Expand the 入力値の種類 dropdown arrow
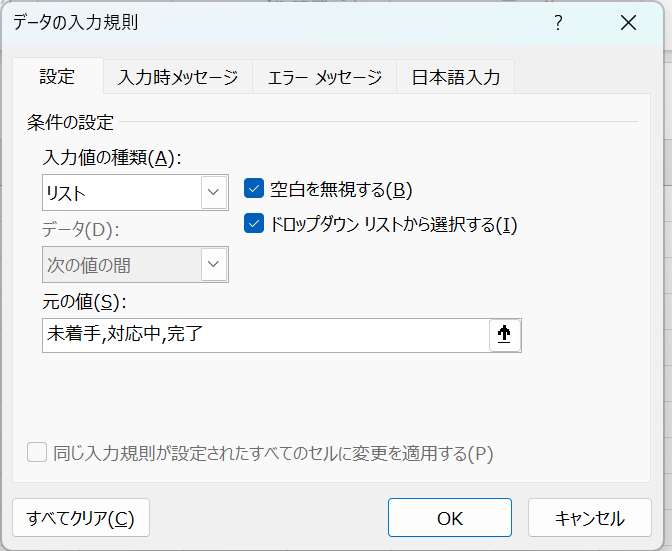 213,192
